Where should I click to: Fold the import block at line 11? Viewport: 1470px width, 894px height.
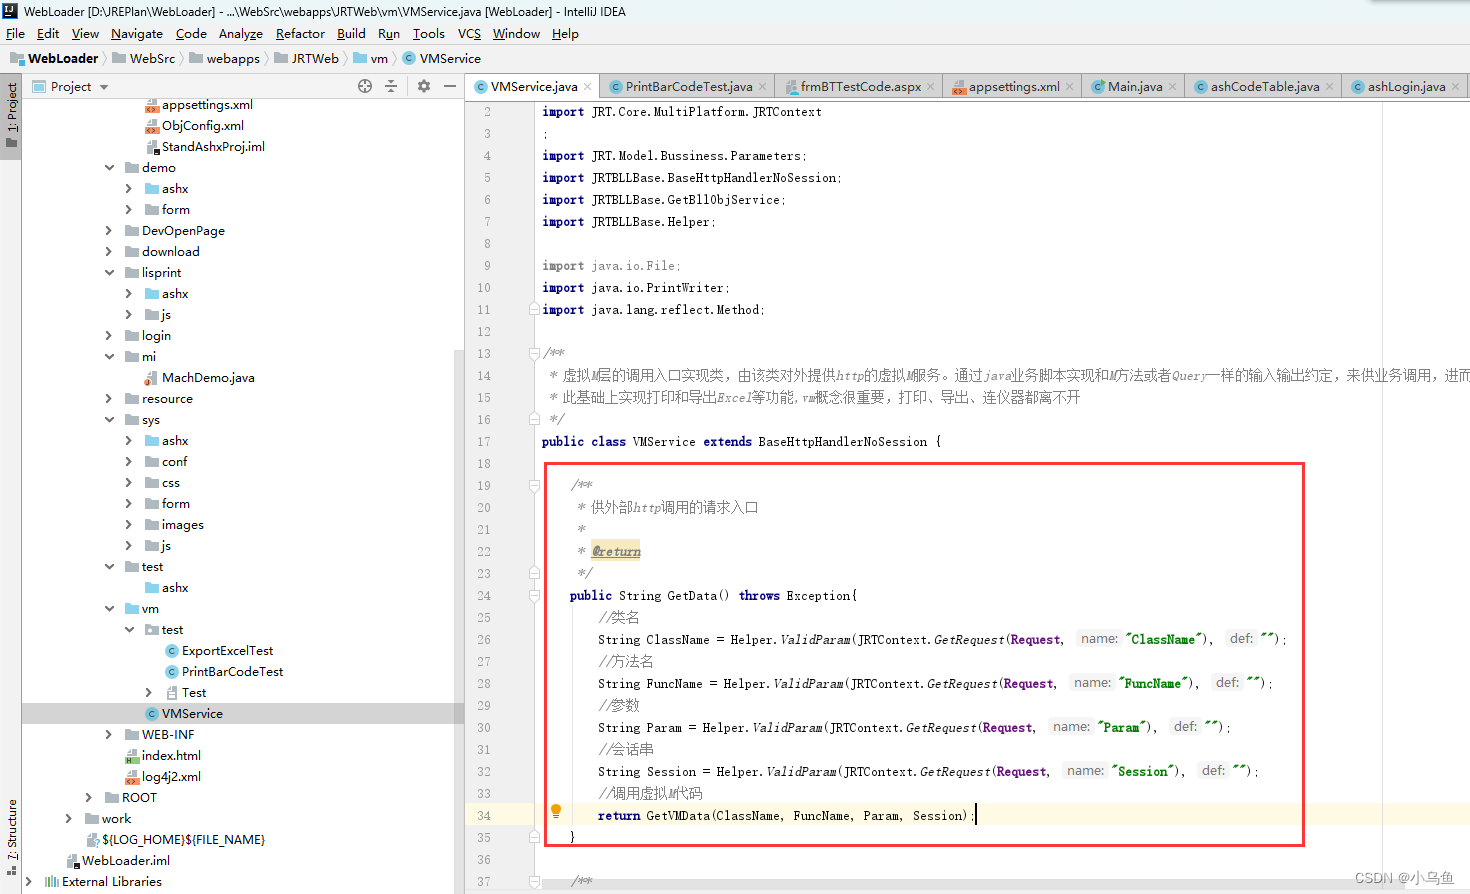coord(534,309)
